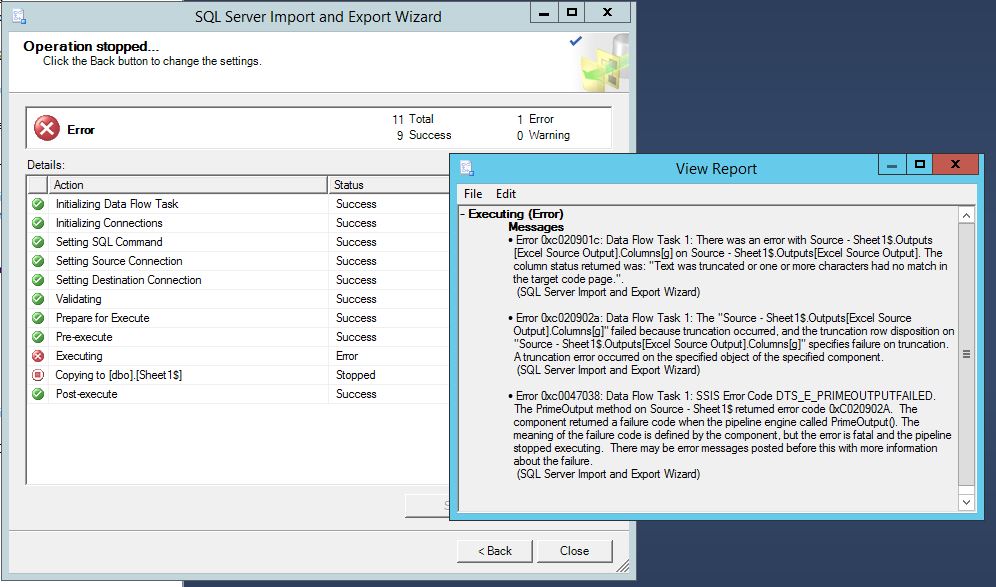Select the Initializing Data Flow Task row
Viewport: 996px width, 587px height.
(238, 204)
